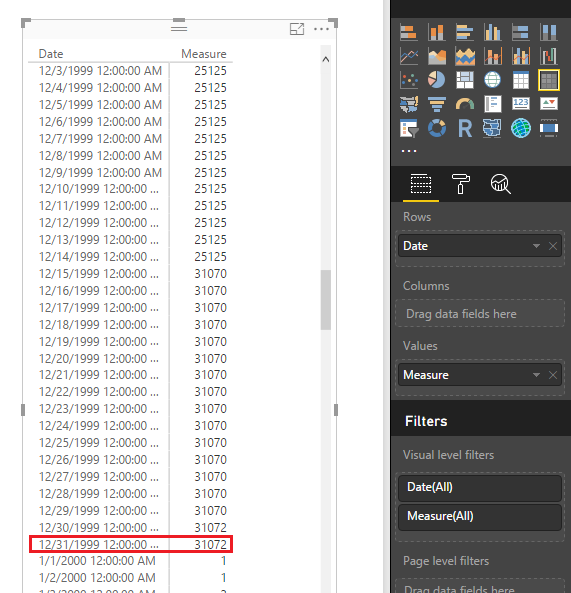Select the 12/15/1999 date row
This screenshot has width=571, height=593.
click(131, 274)
